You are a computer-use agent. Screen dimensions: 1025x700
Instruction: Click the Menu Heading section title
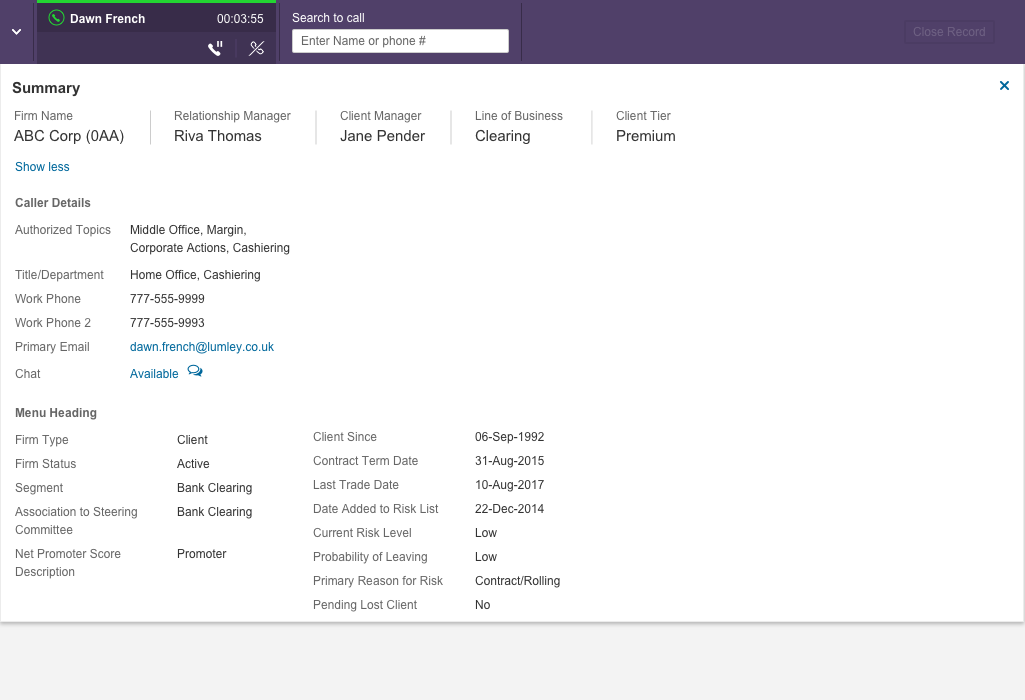(56, 413)
